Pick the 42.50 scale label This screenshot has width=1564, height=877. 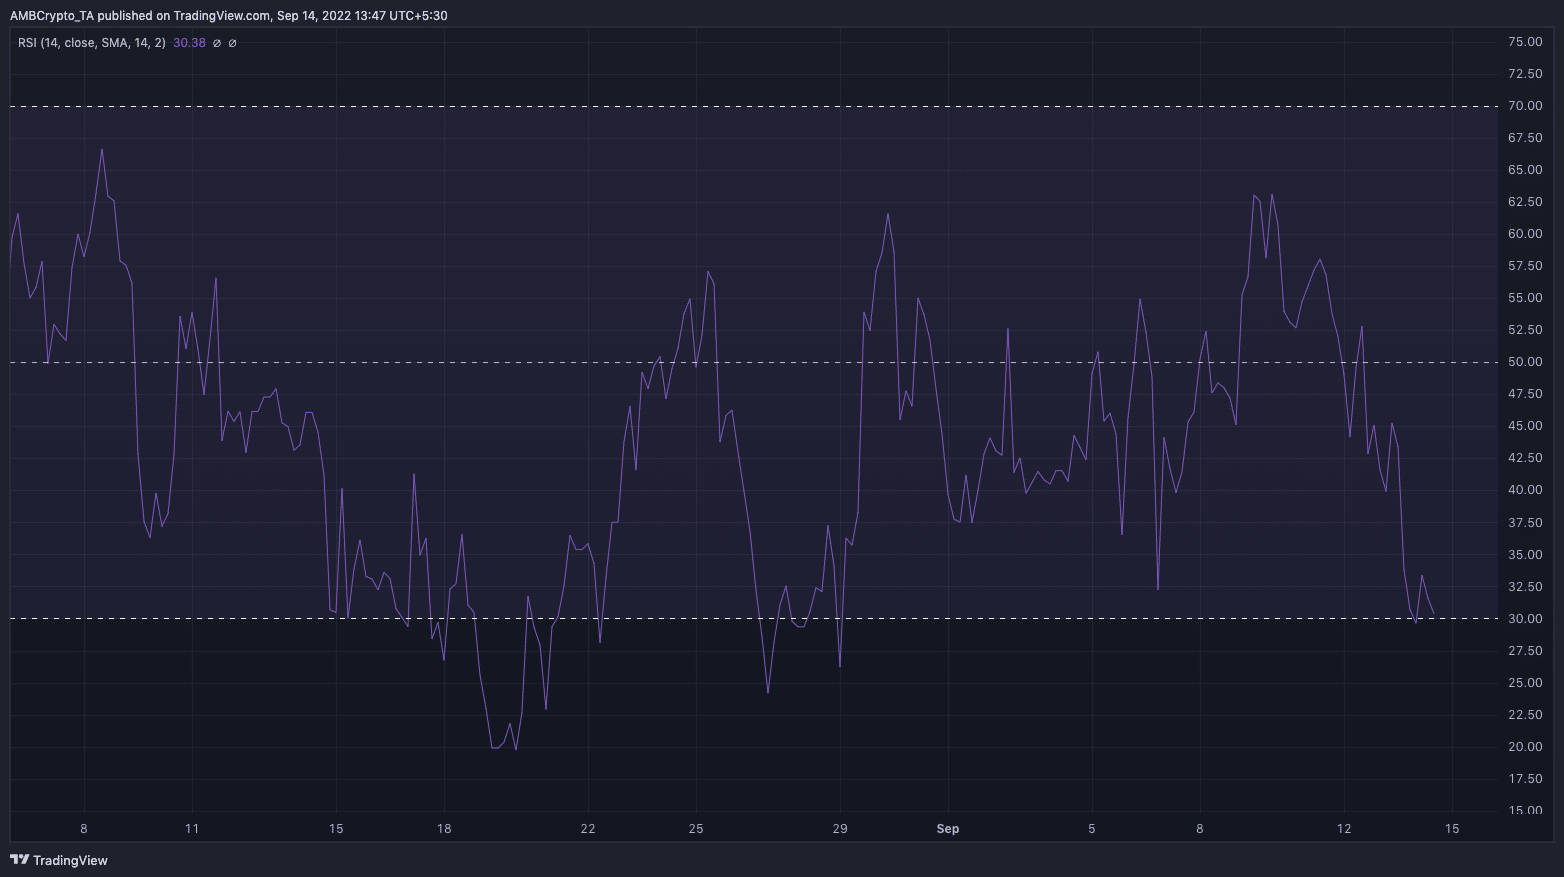[x=1525, y=458]
